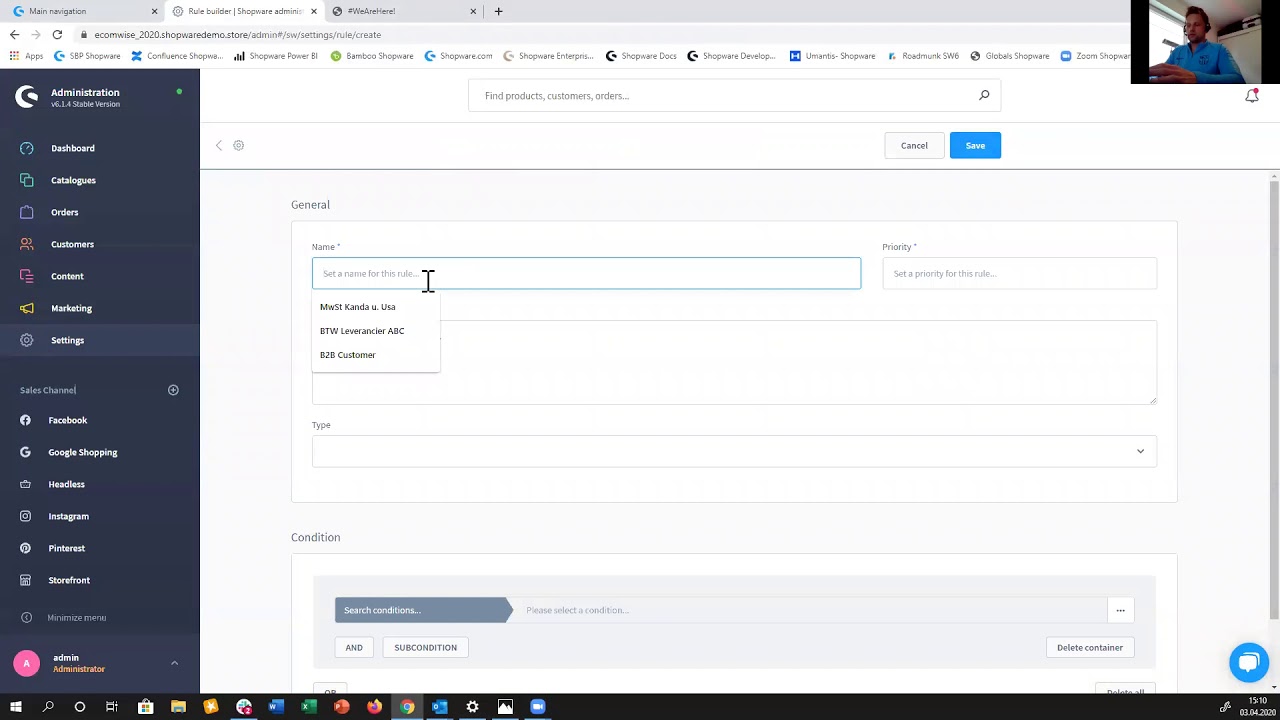The width and height of the screenshot is (1280, 720).
Task: Click the Priority input field
Action: coord(1019,273)
